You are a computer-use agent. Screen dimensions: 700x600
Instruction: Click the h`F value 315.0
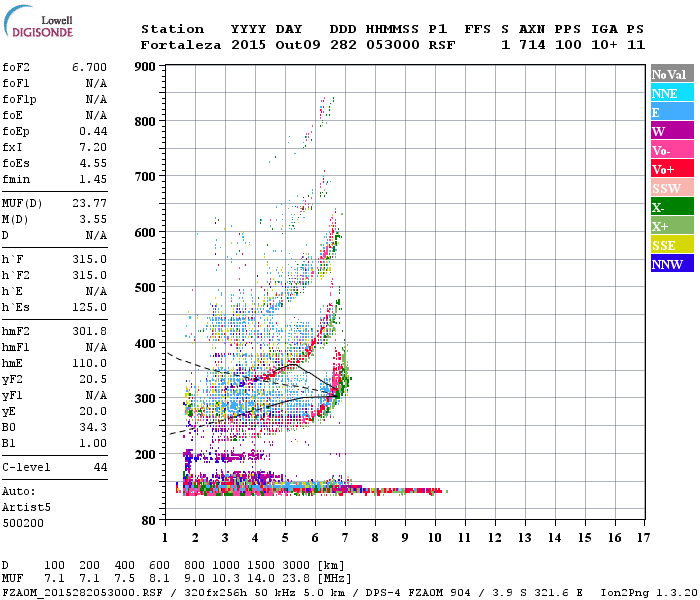pyautogui.click(x=89, y=259)
